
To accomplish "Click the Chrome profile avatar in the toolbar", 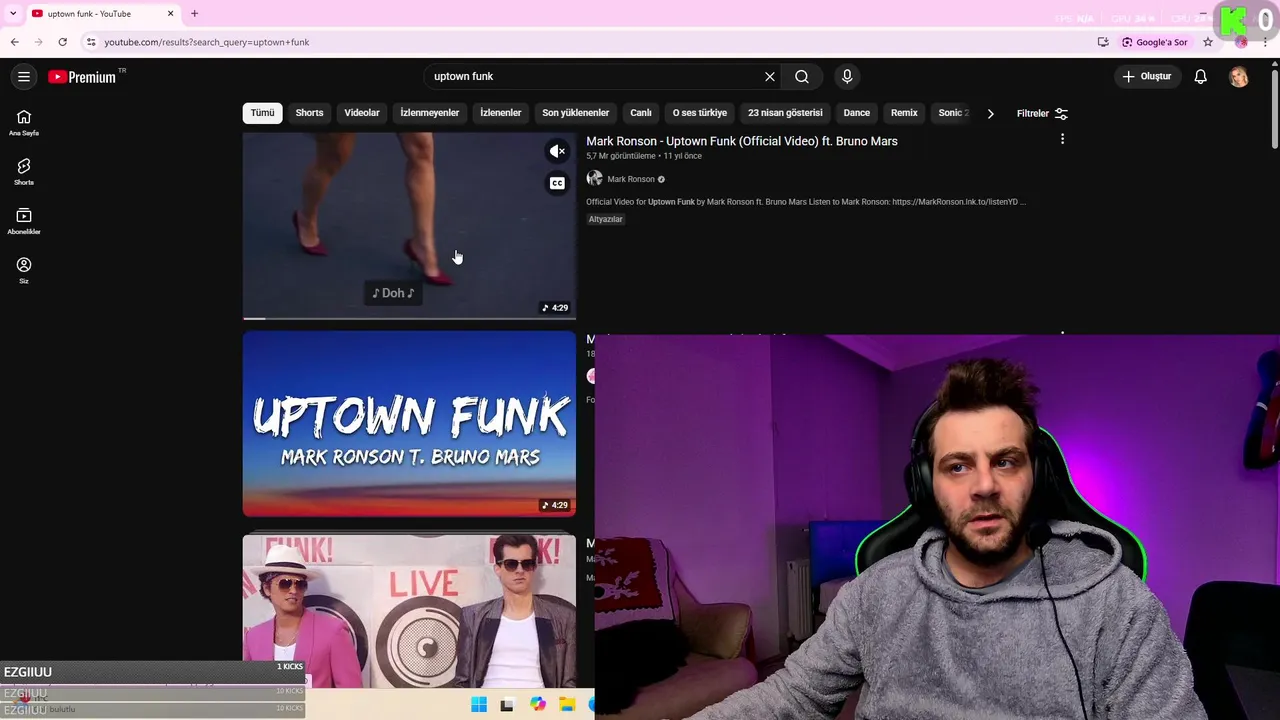I will [x=1241, y=42].
